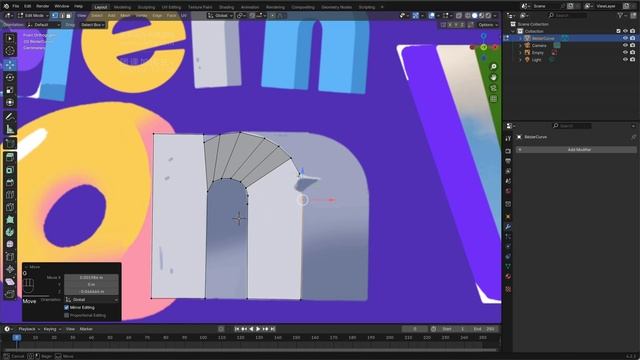Click the zoom magnifier viewport gizmo
Screen dimensions: 640x360
pos(493,67)
